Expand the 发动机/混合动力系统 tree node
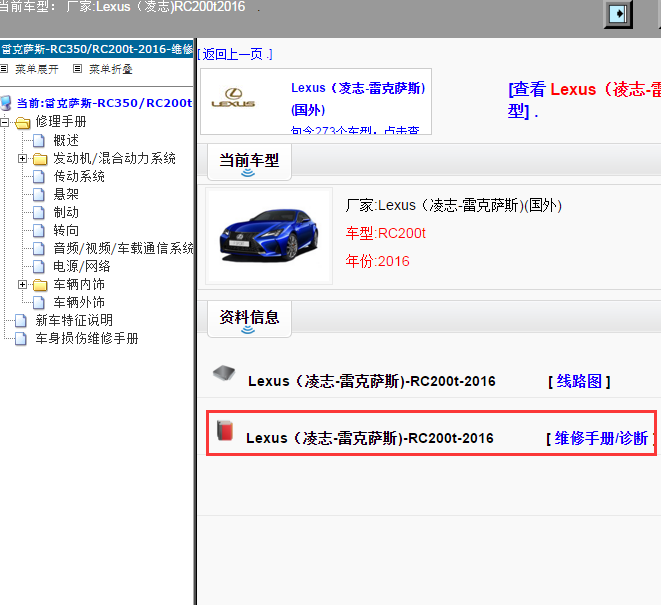661x605 pixels. coord(22,159)
